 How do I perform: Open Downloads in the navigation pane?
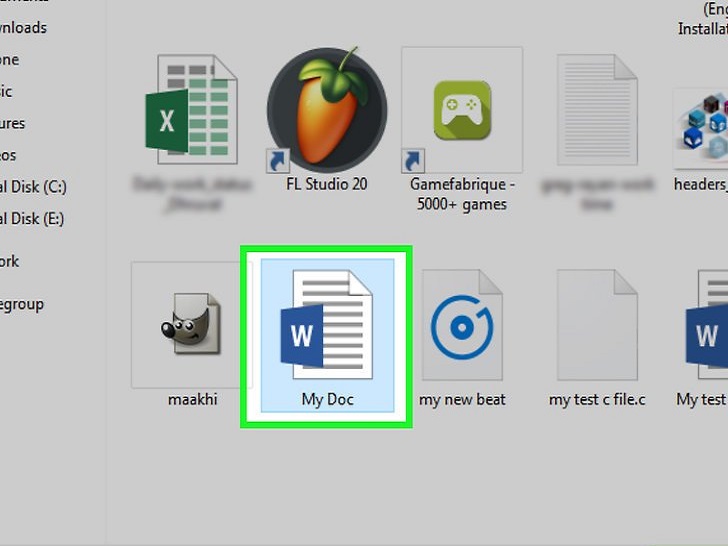tap(23, 28)
